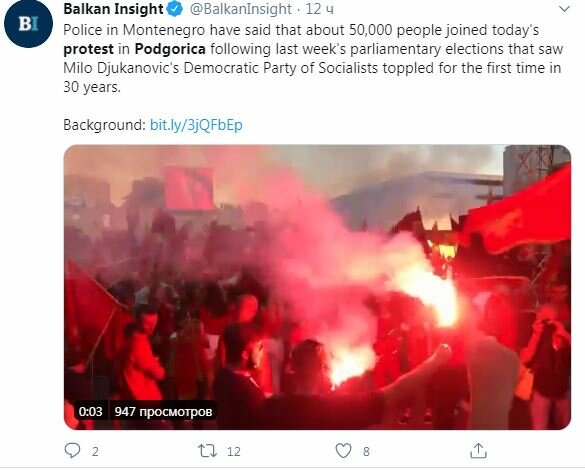Like the tweet with the heart icon
This screenshot has height=470, width=585.
[343, 451]
